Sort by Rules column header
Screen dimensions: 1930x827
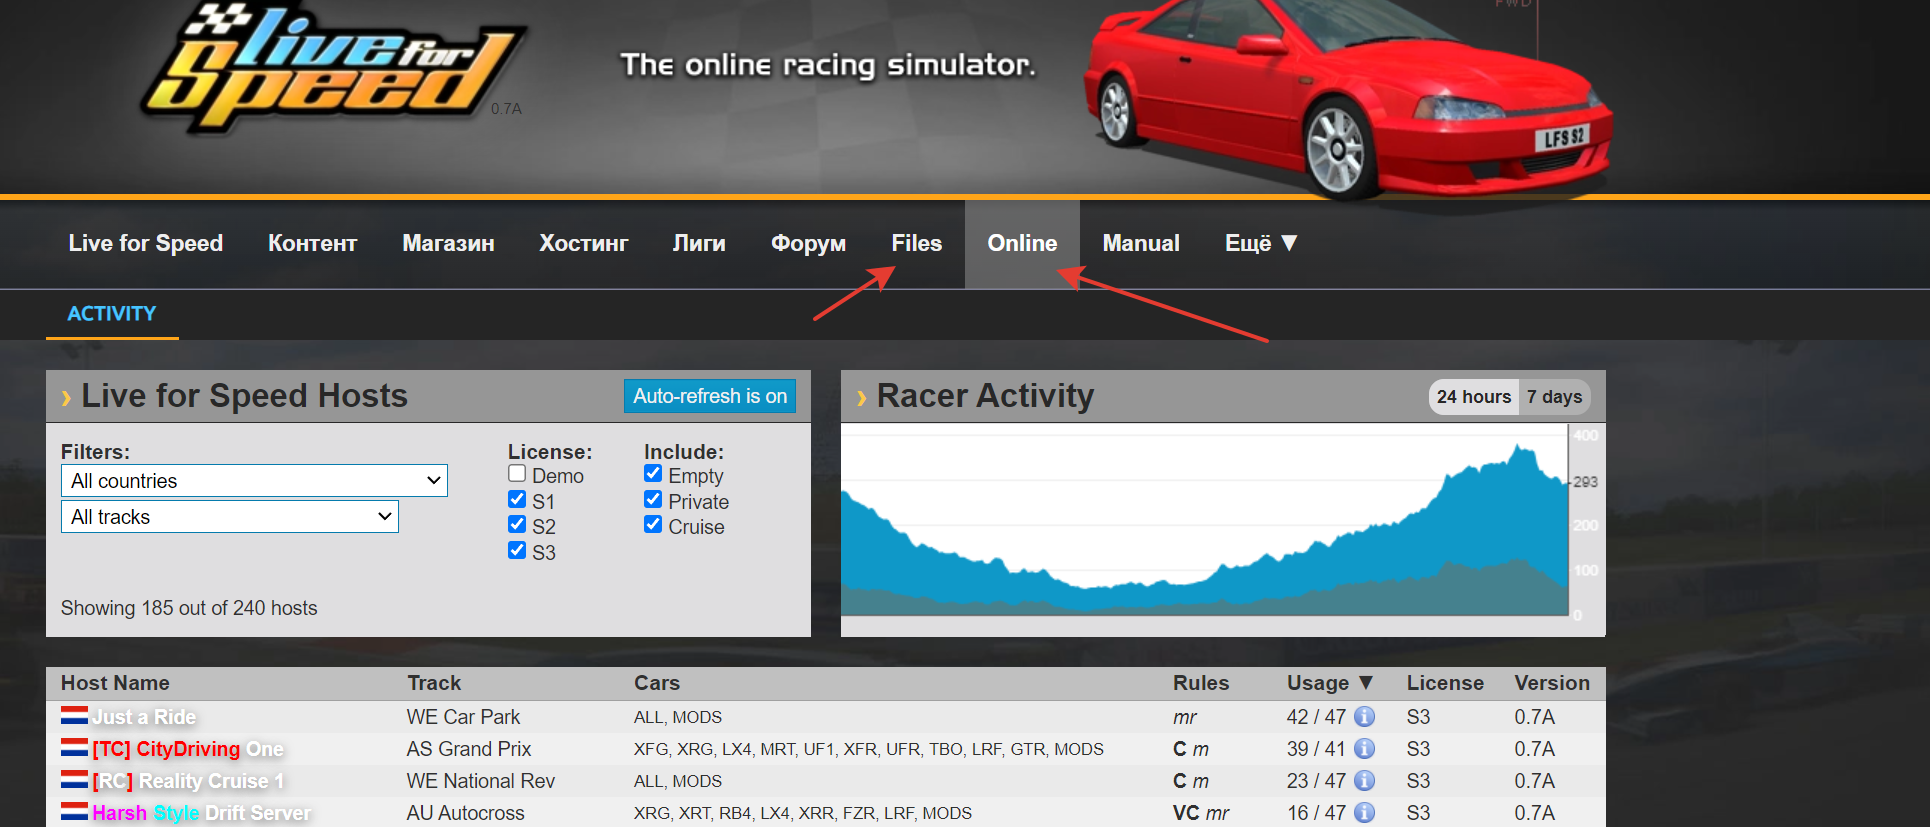(1201, 683)
